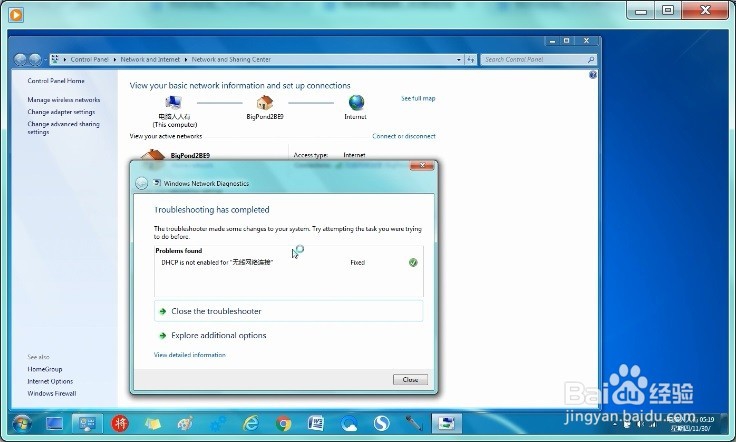
Task: Open the blue gears taskbar icon
Action: [217, 424]
